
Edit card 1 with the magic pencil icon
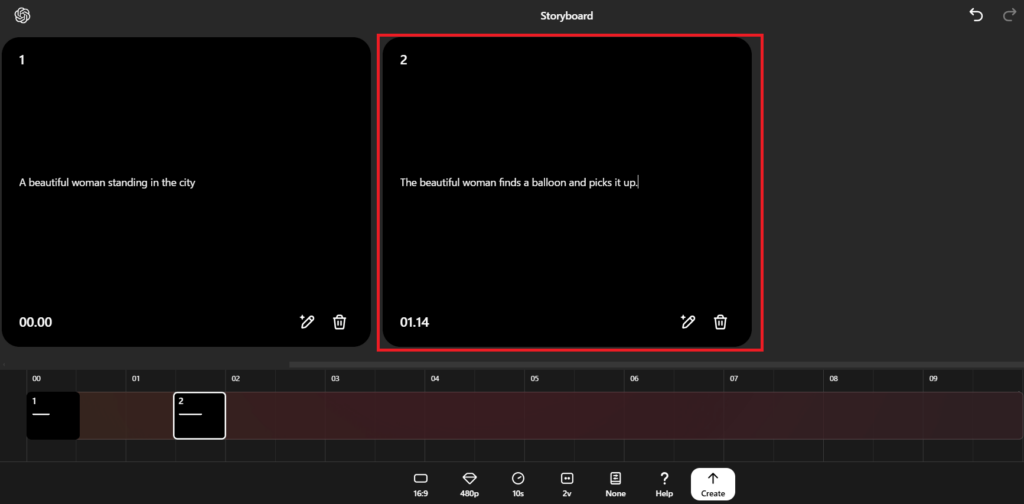pyautogui.click(x=307, y=321)
